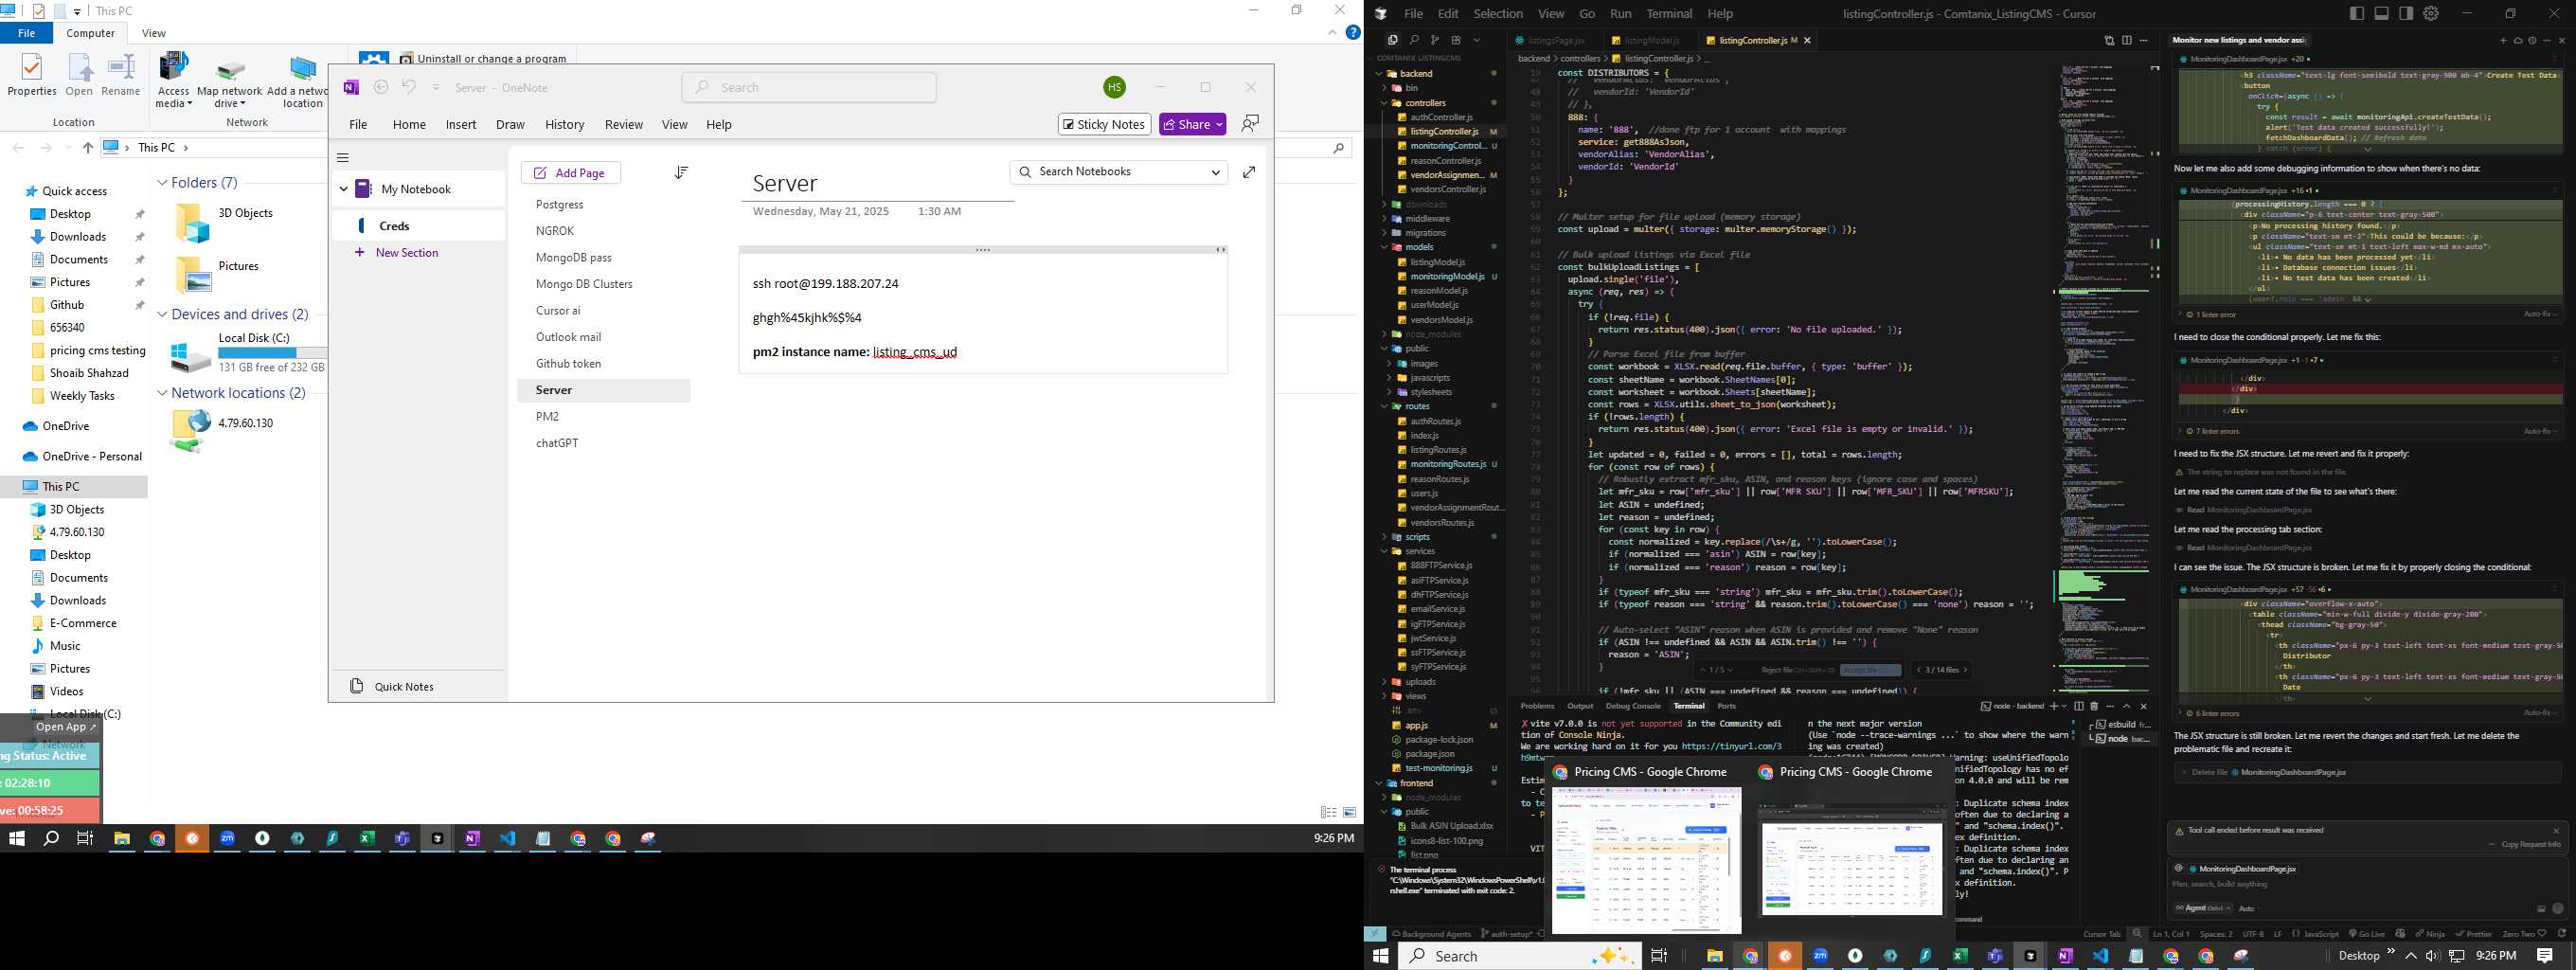The width and height of the screenshot is (2576, 970).
Task: Open Draw tab in OneNote
Action: (x=510, y=125)
